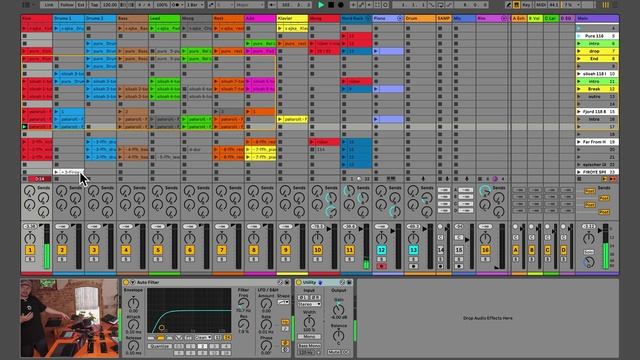Turn the Utility device on or off
The image size is (640, 360).
tap(299, 282)
